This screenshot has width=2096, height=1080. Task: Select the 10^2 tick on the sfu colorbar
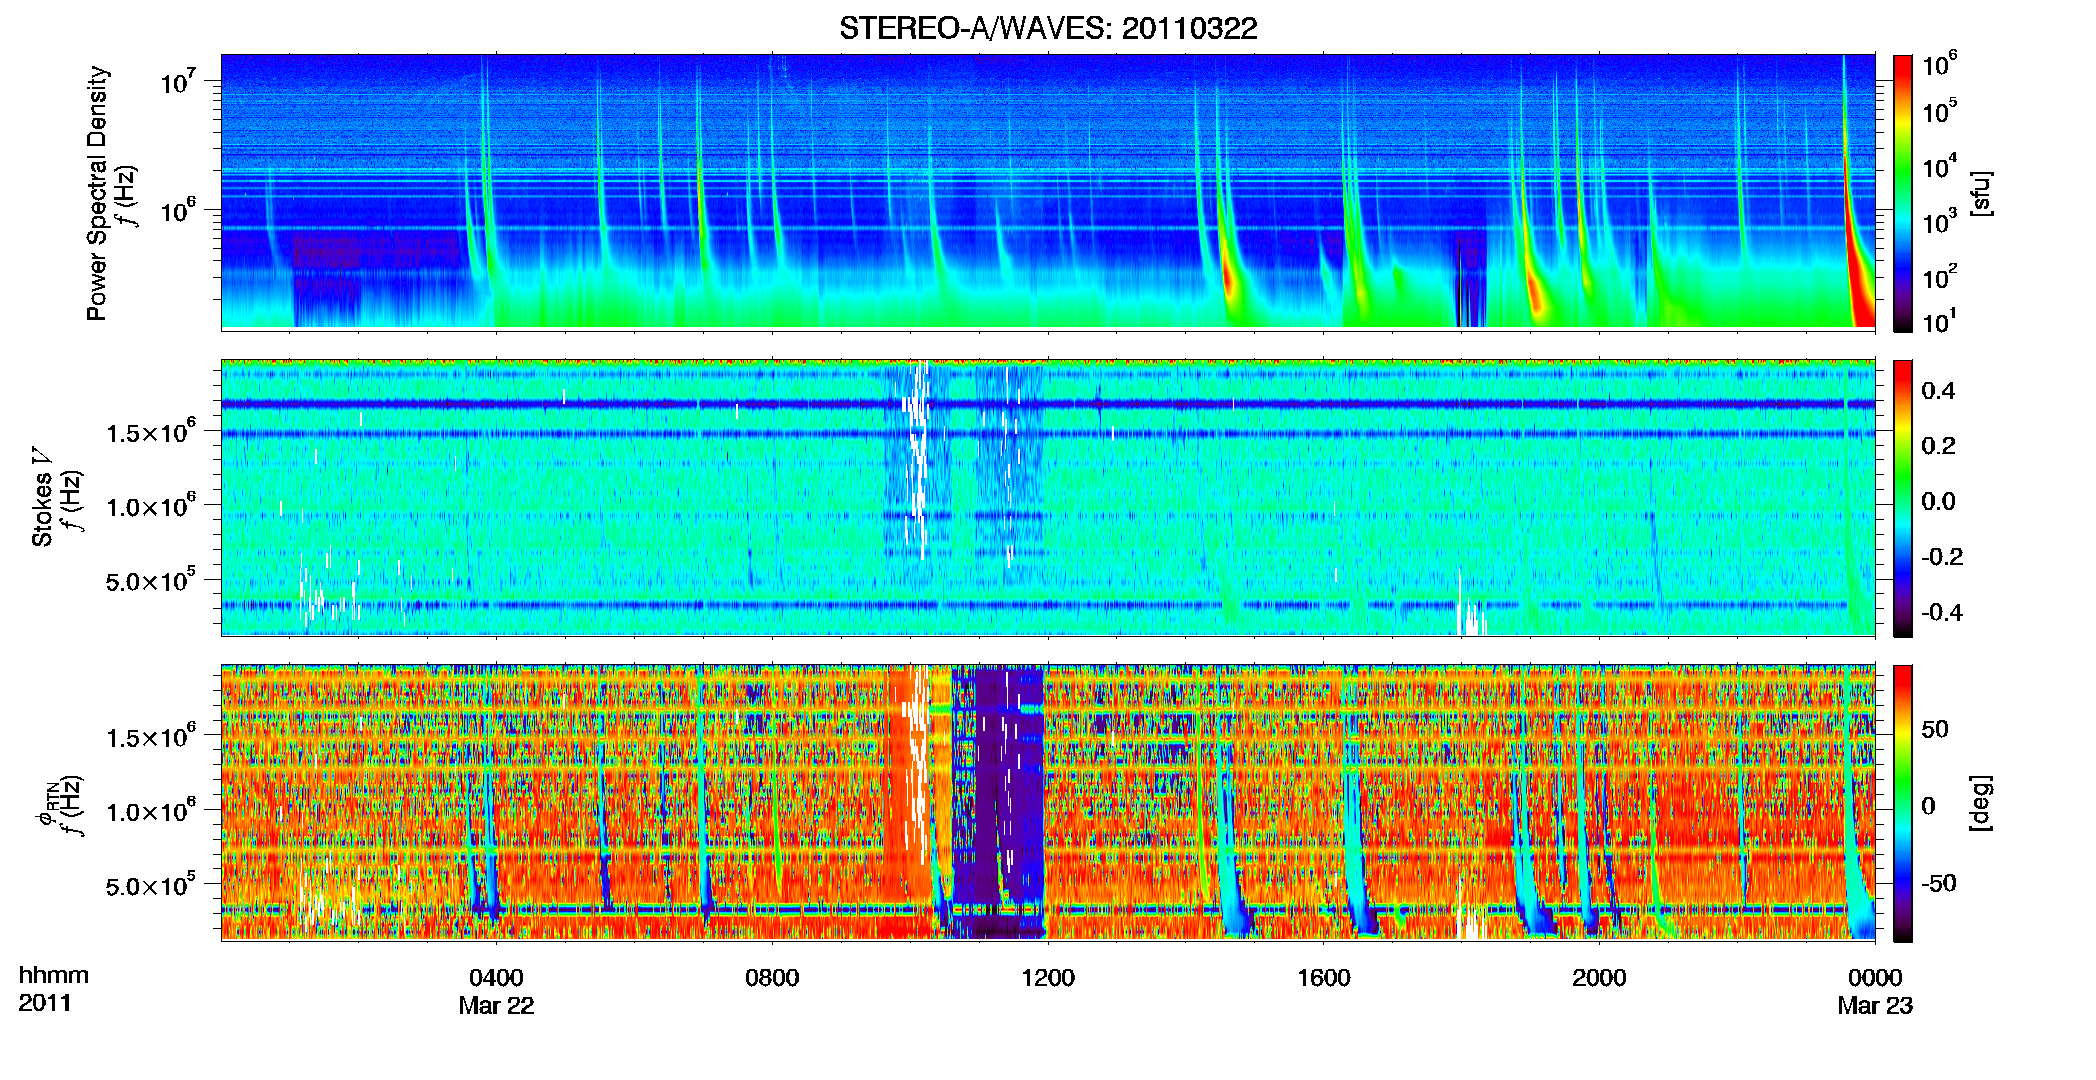click(x=1940, y=277)
